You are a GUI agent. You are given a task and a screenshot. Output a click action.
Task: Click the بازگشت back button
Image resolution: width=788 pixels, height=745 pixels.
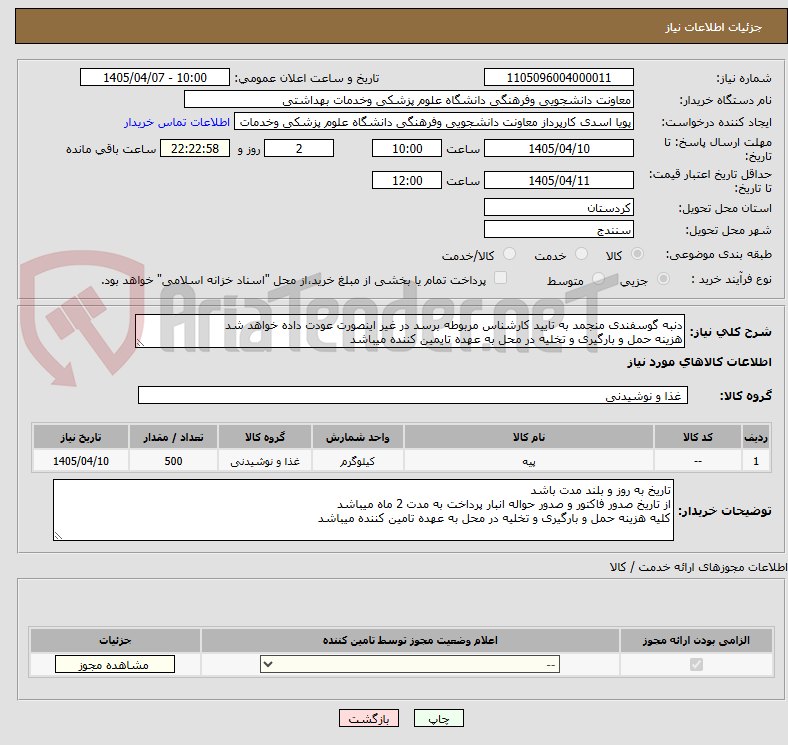point(369,718)
